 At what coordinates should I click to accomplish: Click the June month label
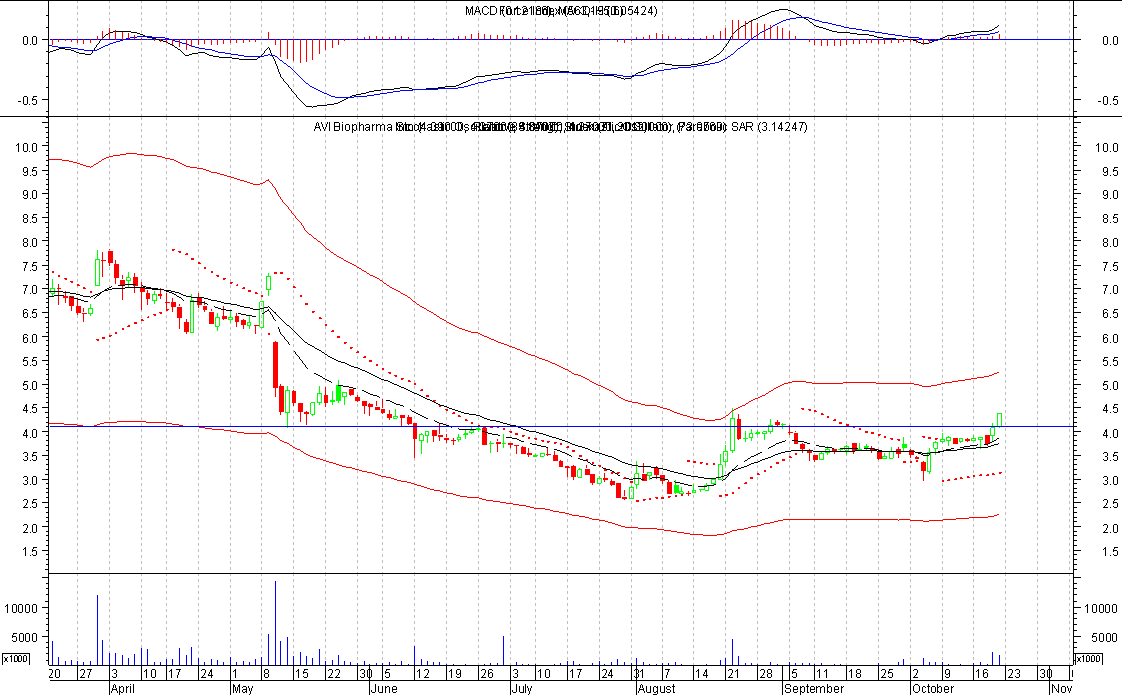click(x=384, y=689)
